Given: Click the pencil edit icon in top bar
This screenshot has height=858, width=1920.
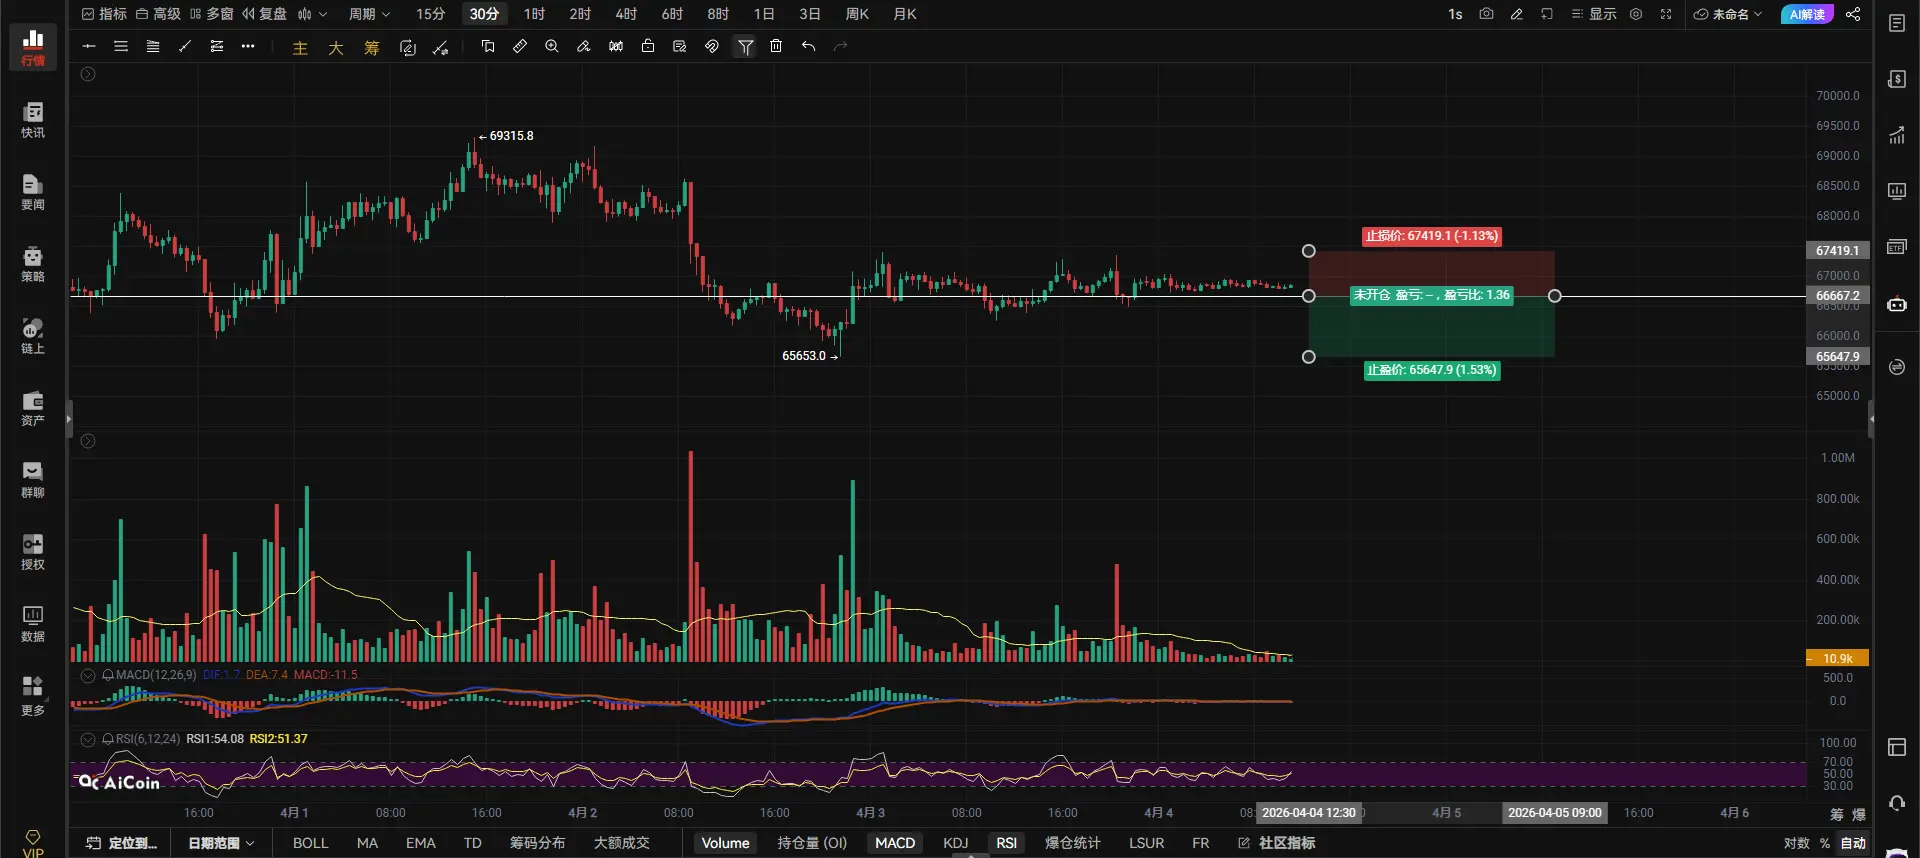Looking at the screenshot, I should tap(1517, 14).
